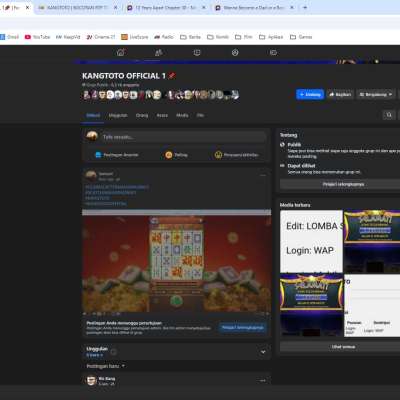Click the Dapat dilihat visibility eye icon
Viewport: 400px width, 400px height.
[x=283, y=166]
